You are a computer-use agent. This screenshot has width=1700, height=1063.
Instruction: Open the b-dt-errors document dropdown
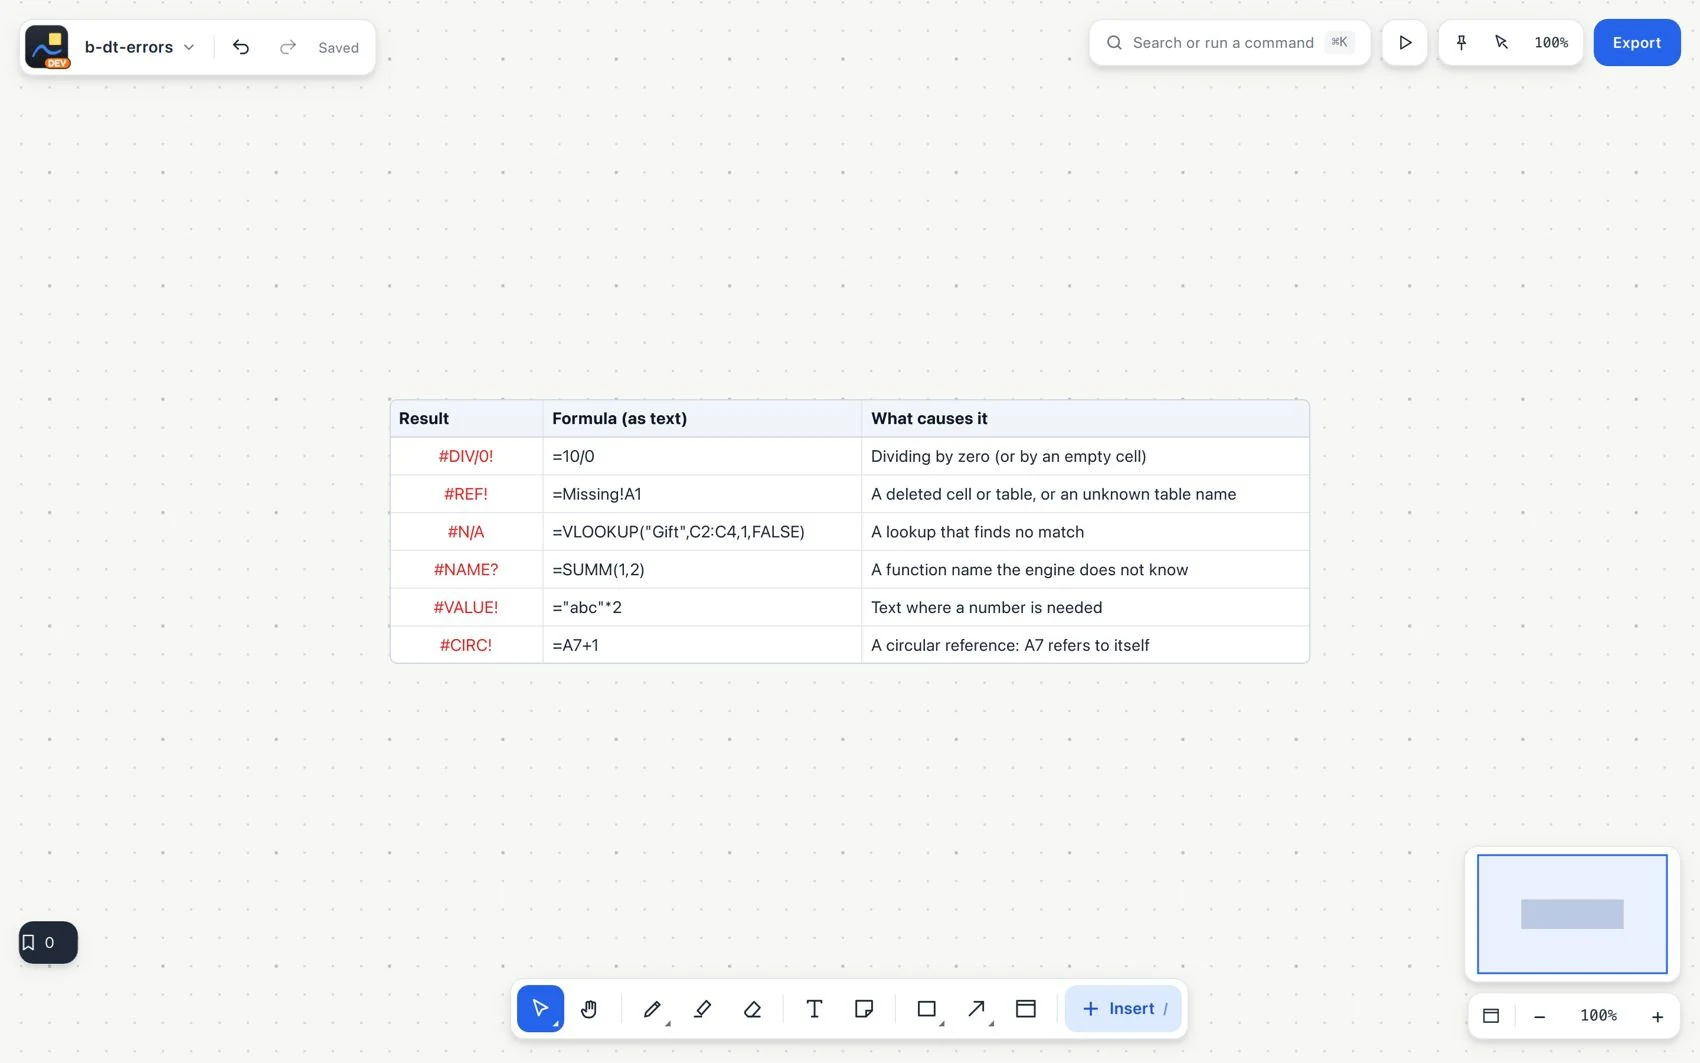click(140, 47)
